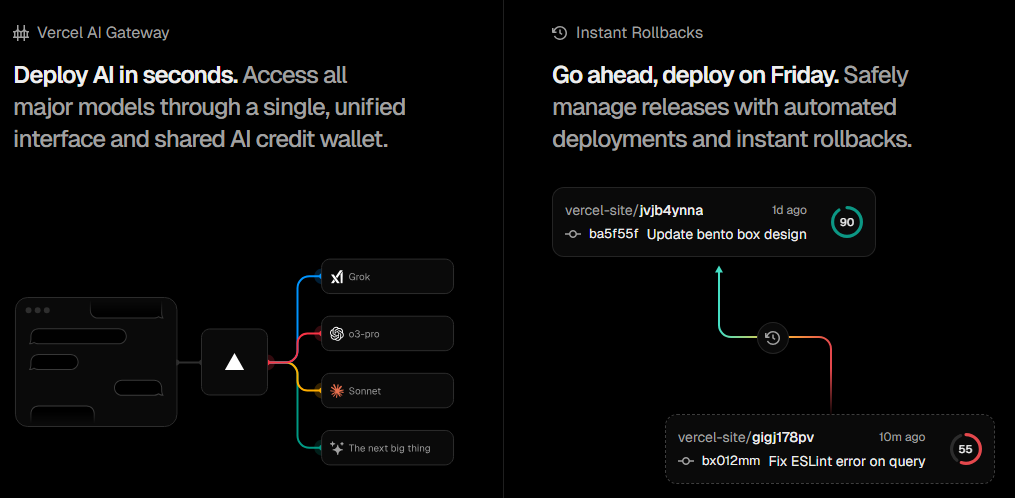Click the OpenAI logo beside o3-pro
This screenshot has width=1015, height=498.
336,334
